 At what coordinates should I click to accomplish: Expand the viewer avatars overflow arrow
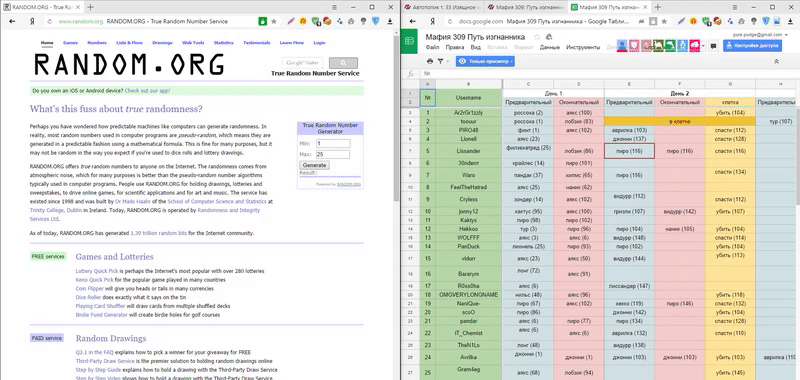(703, 45)
